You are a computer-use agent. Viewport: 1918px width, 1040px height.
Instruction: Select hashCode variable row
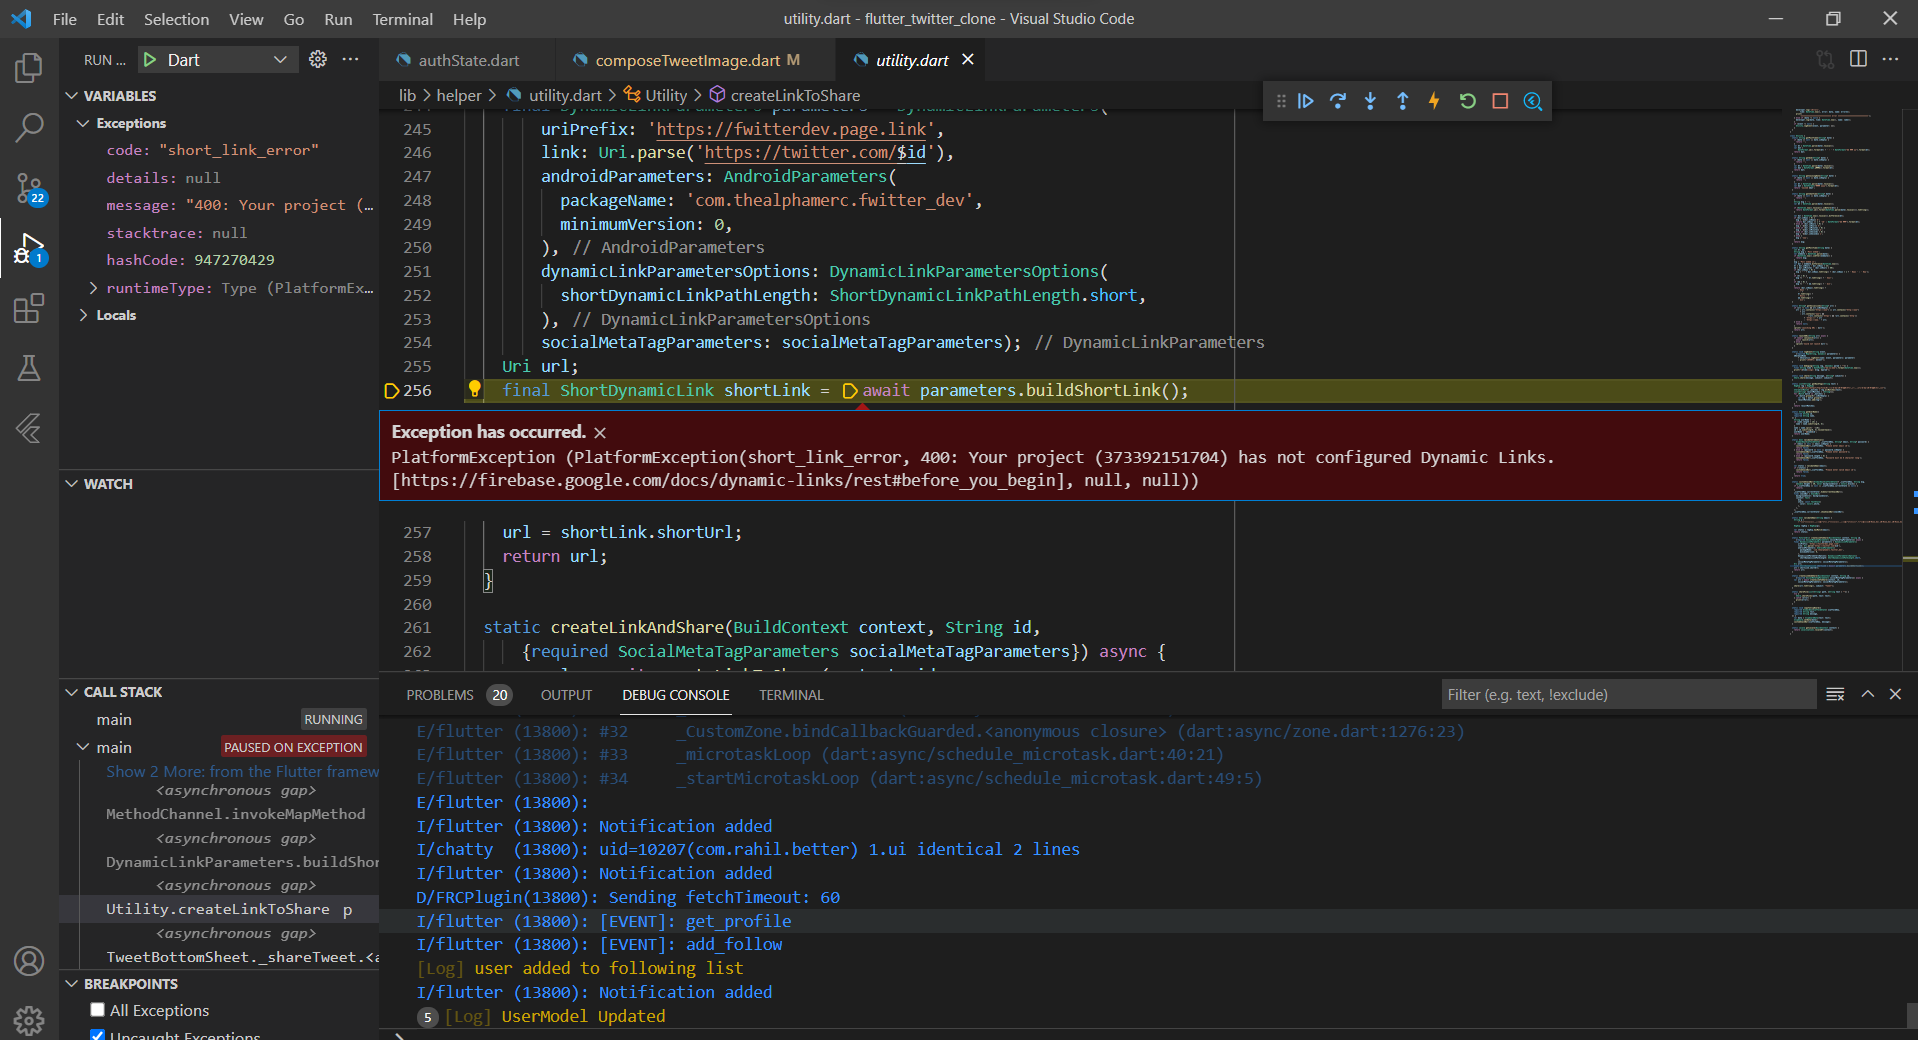(x=218, y=260)
